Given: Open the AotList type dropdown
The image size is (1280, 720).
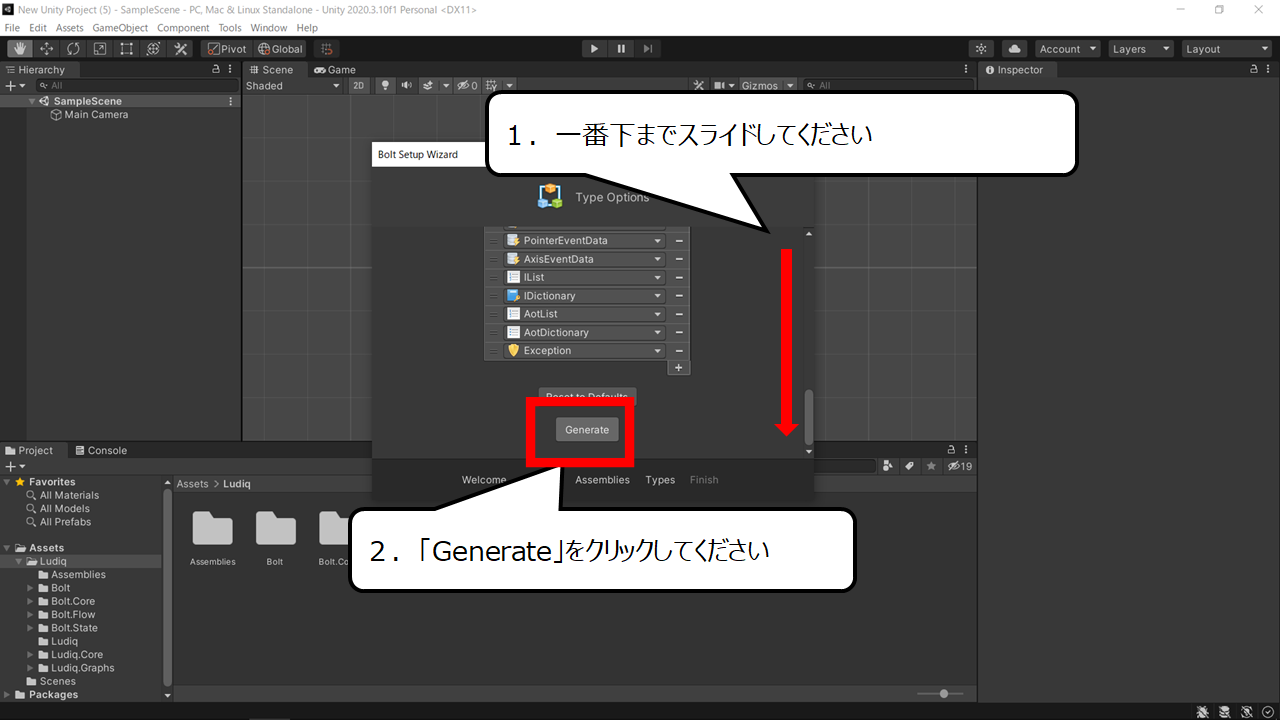Looking at the screenshot, I should 584,314.
